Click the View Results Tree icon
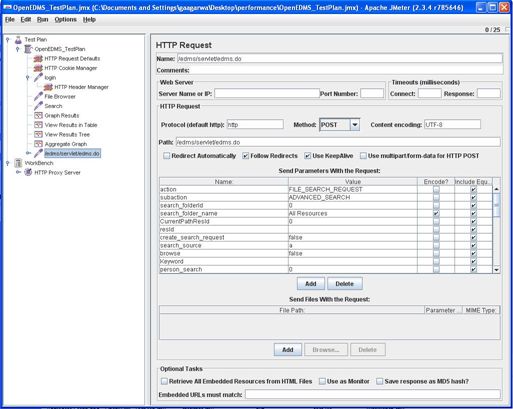This screenshot has width=513, height=409. 38,135
